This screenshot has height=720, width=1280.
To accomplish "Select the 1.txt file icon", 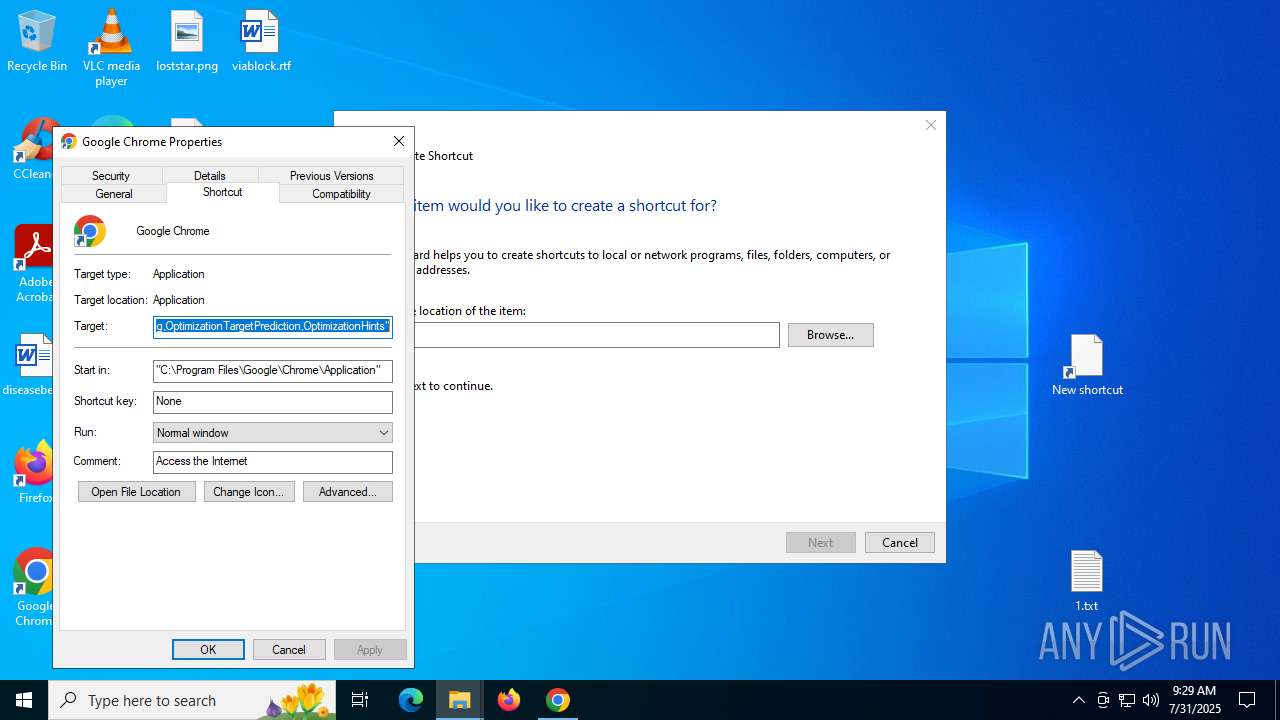I will click(1086, 581).
